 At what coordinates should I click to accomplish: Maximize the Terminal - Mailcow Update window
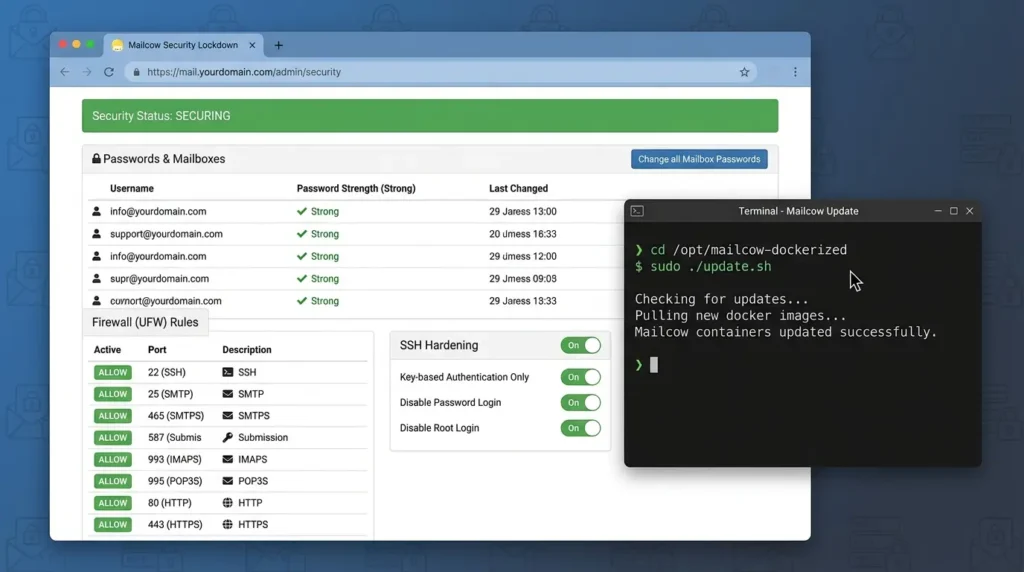click(x=953, y=211)
